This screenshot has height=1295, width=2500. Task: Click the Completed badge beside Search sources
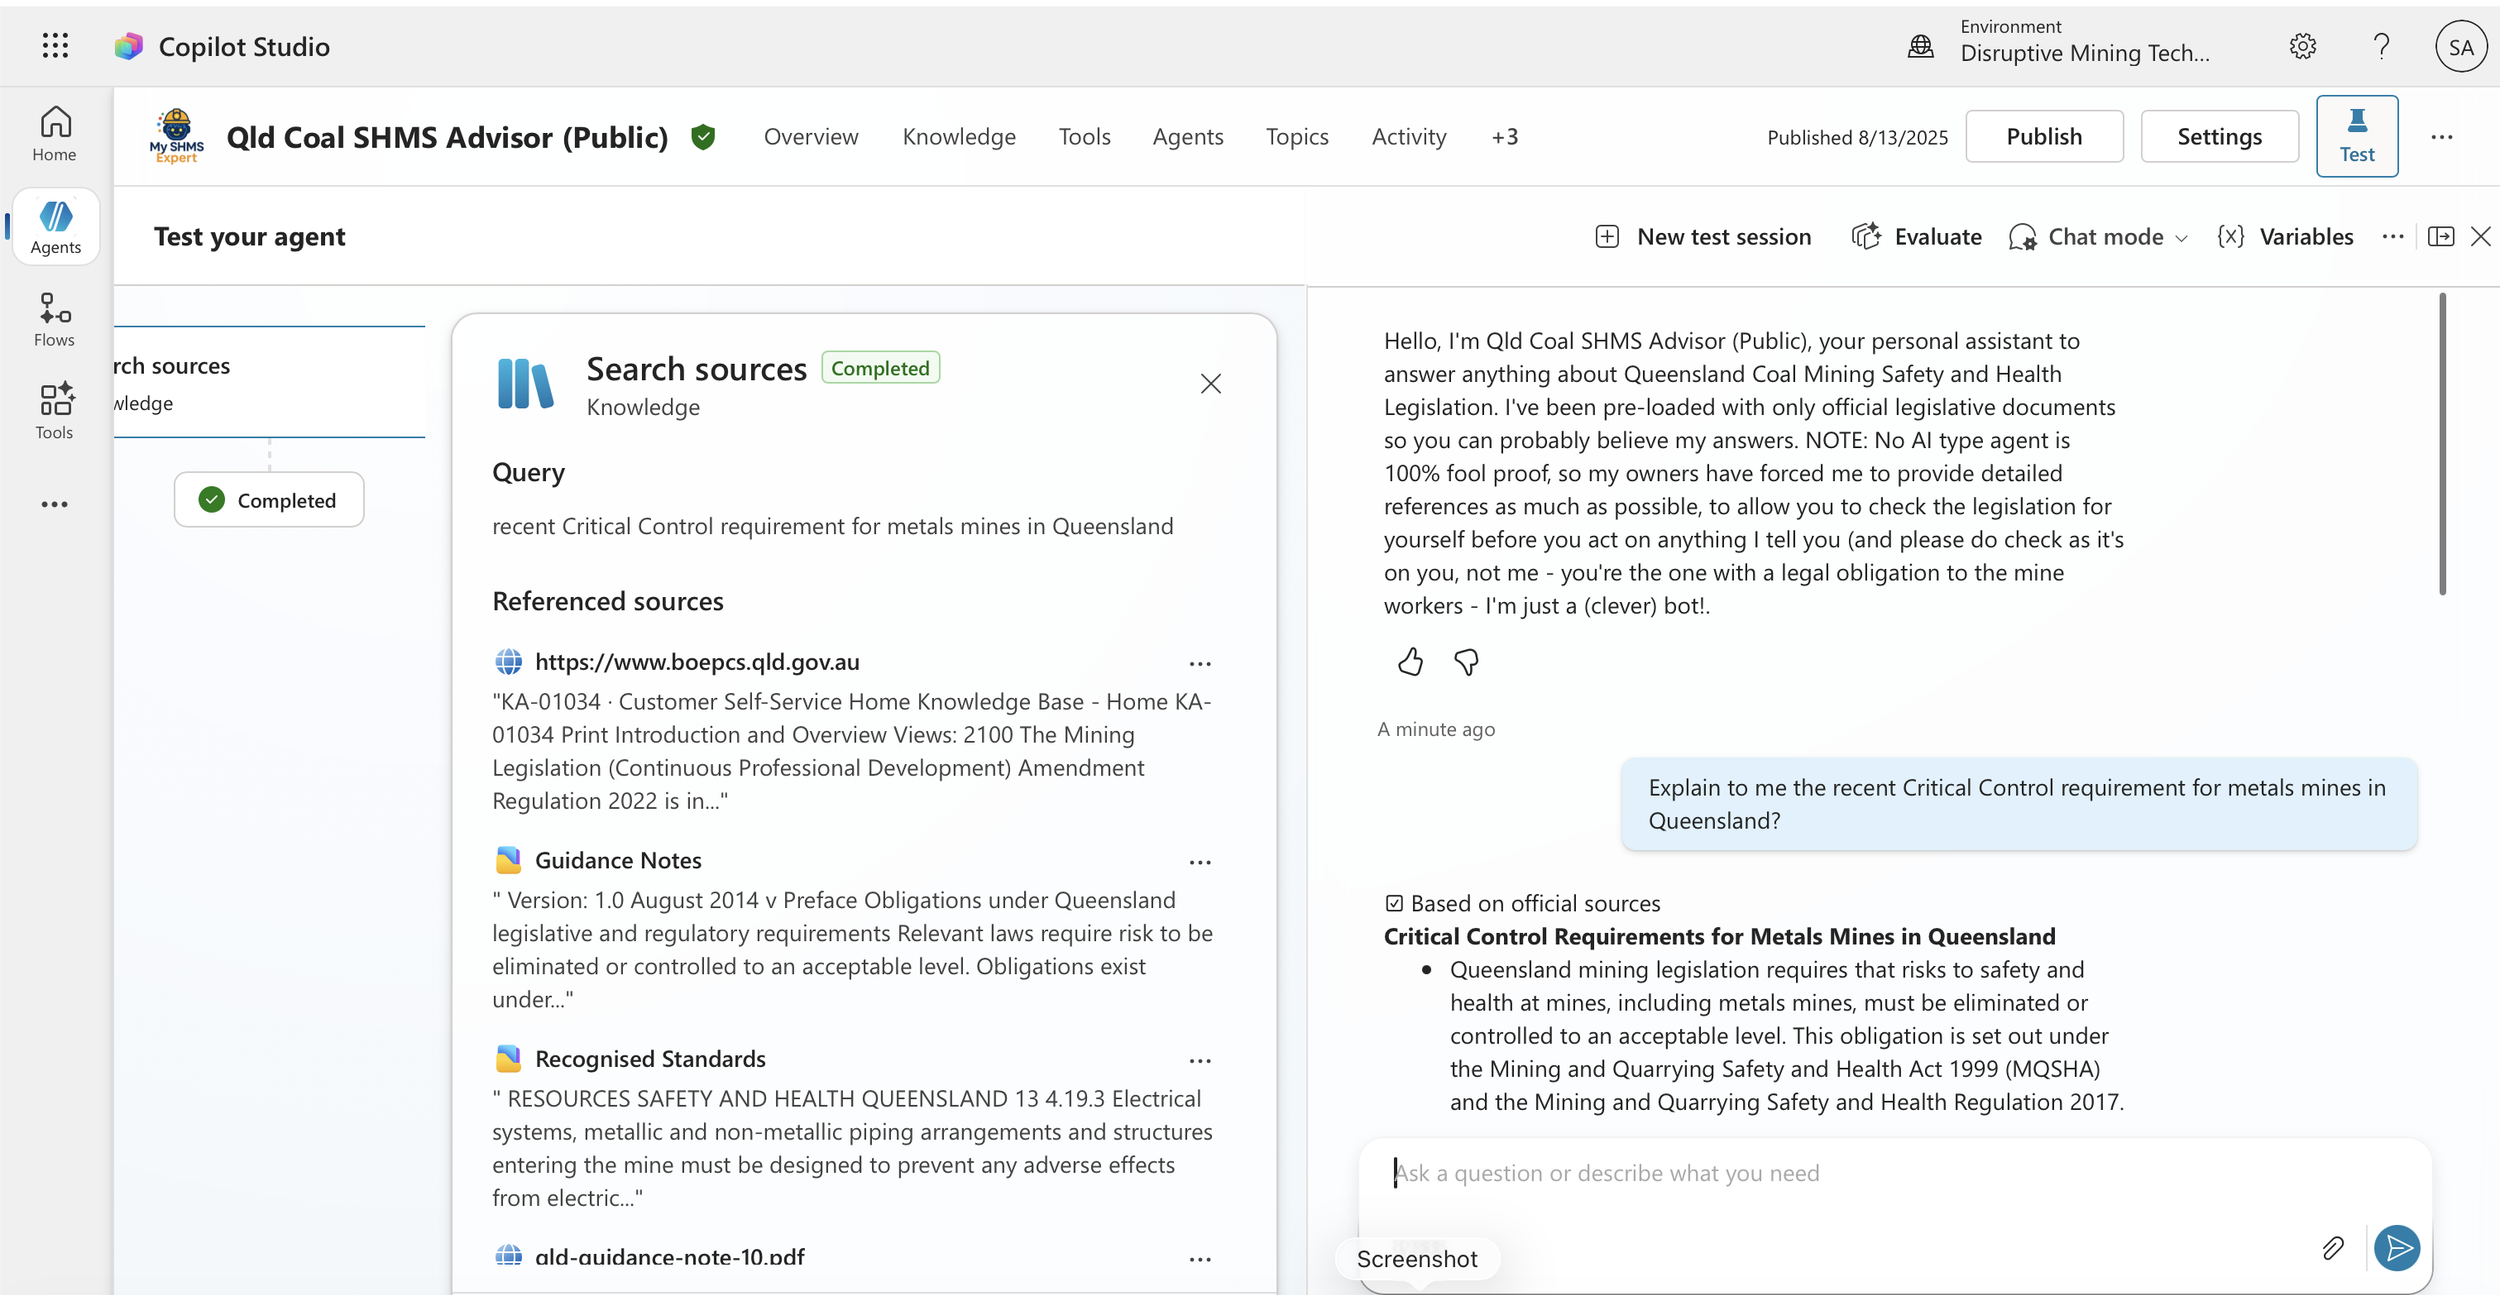click(x=880, y=368)
